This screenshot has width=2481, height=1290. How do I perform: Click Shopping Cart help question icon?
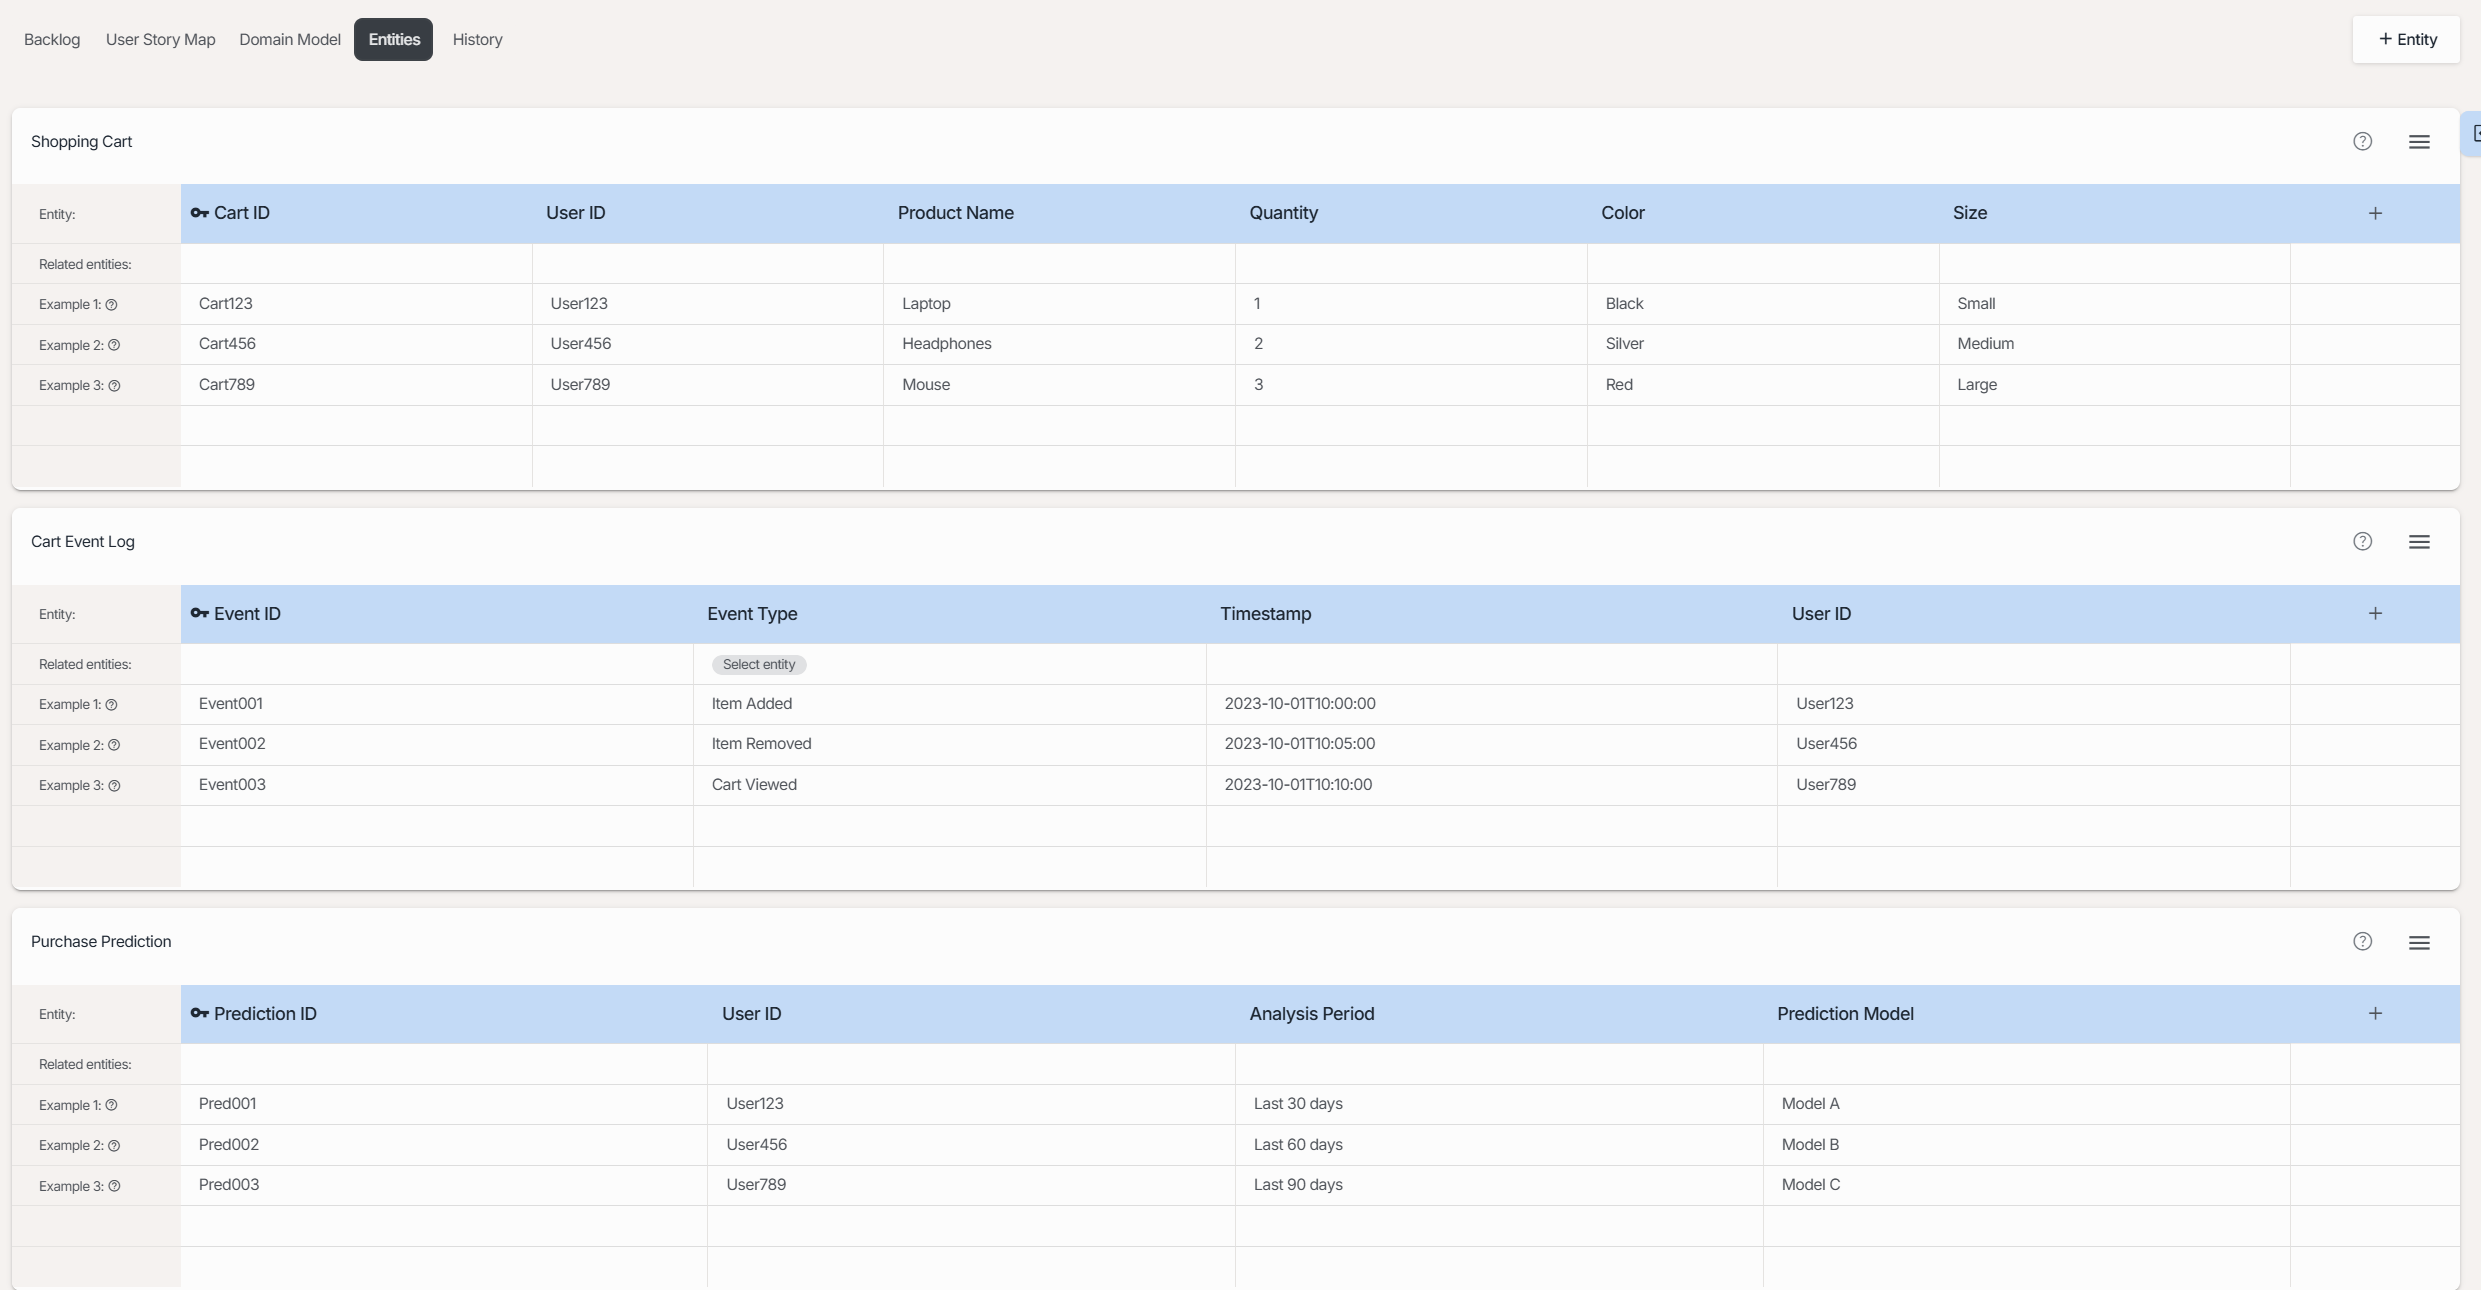[x=2362, y=142]
